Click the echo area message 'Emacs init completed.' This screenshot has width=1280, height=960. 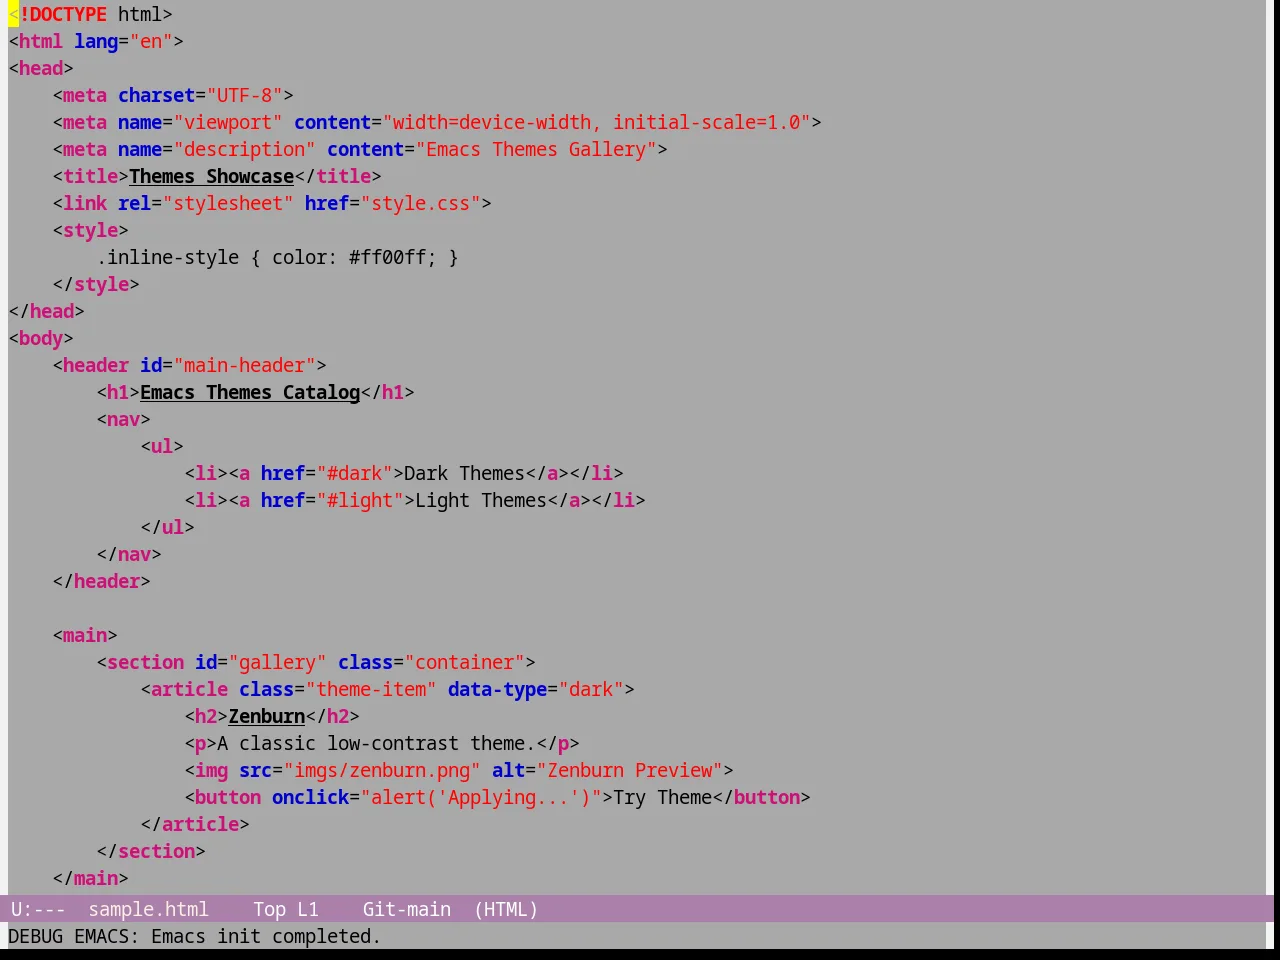(x=266, y=936)
